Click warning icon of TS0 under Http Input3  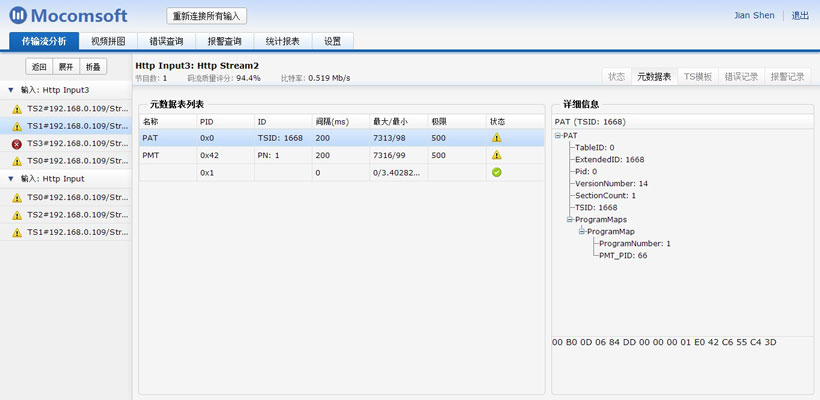pos(17,161)
